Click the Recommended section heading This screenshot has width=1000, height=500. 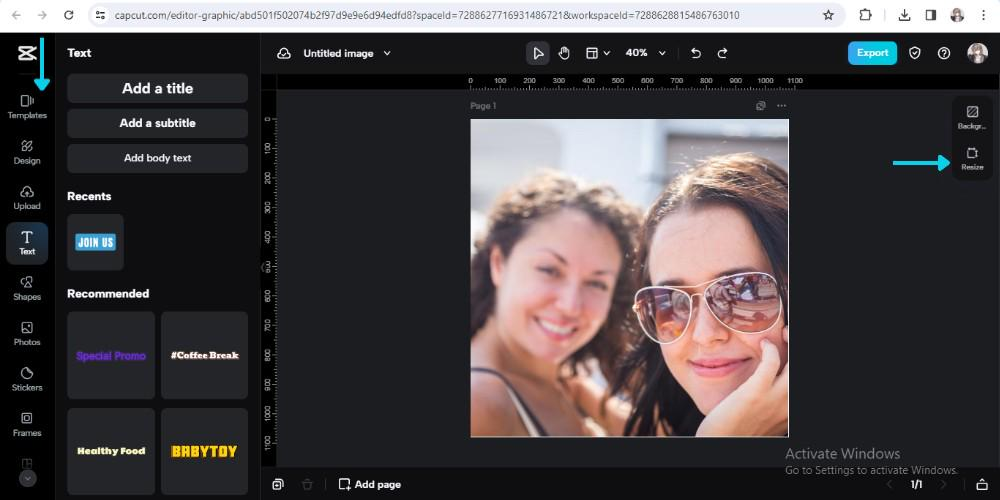pos(108,294)
